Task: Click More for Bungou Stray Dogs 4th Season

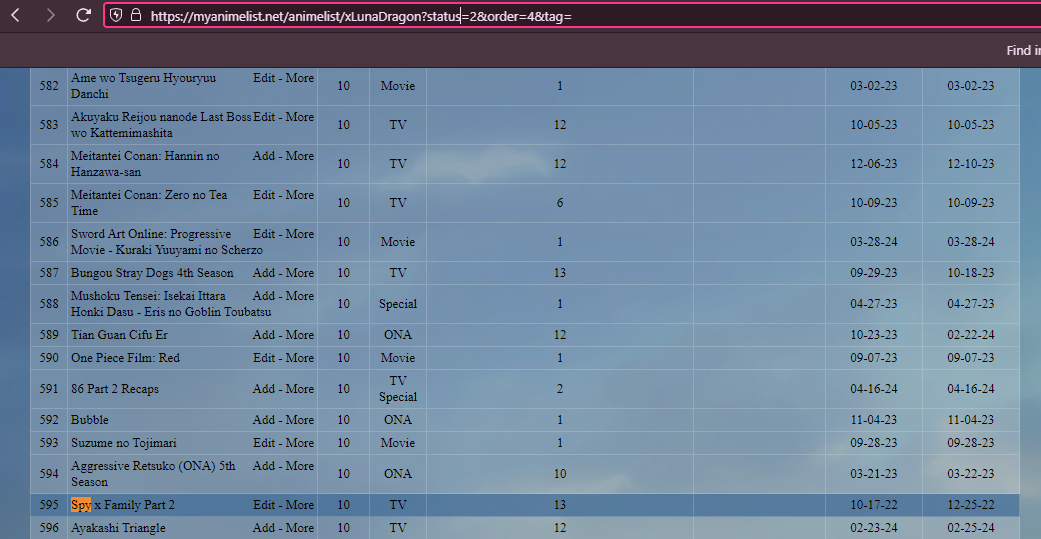Action: (299, 273)
